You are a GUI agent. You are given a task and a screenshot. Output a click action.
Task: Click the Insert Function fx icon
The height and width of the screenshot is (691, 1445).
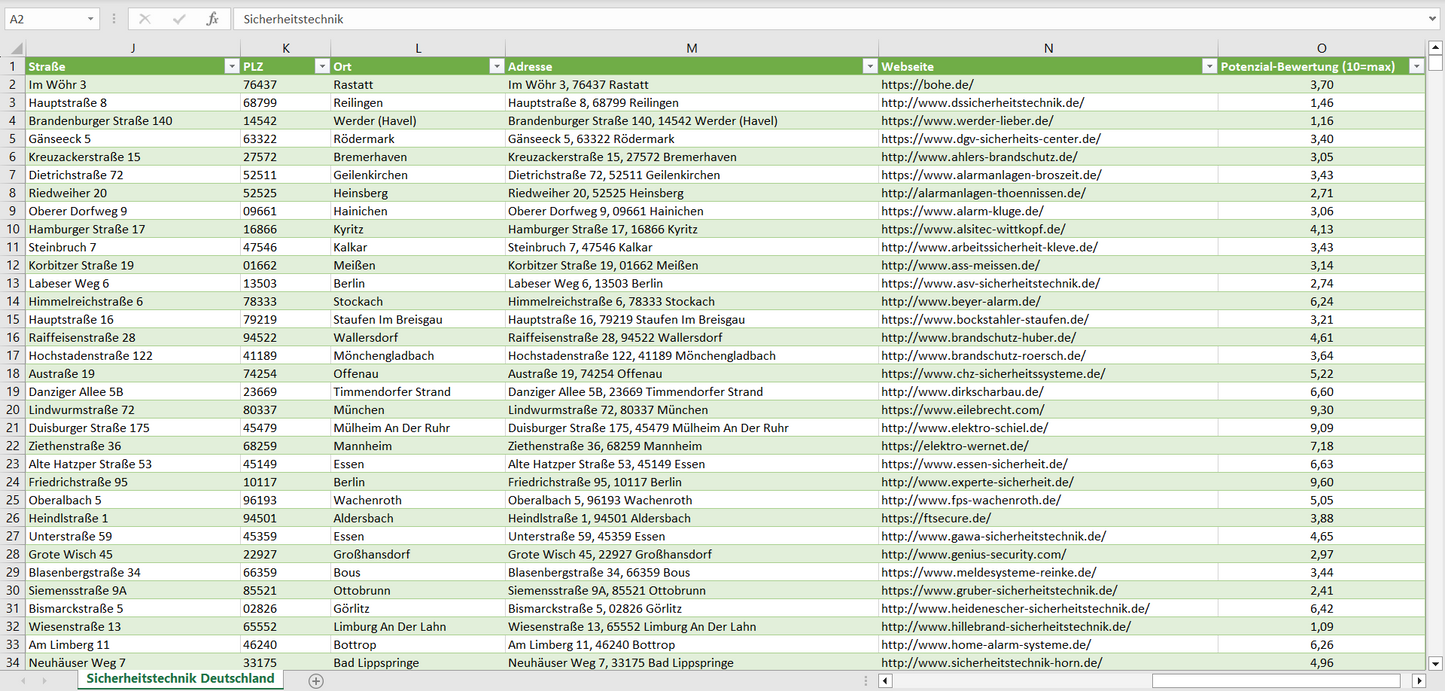point(212,19)
